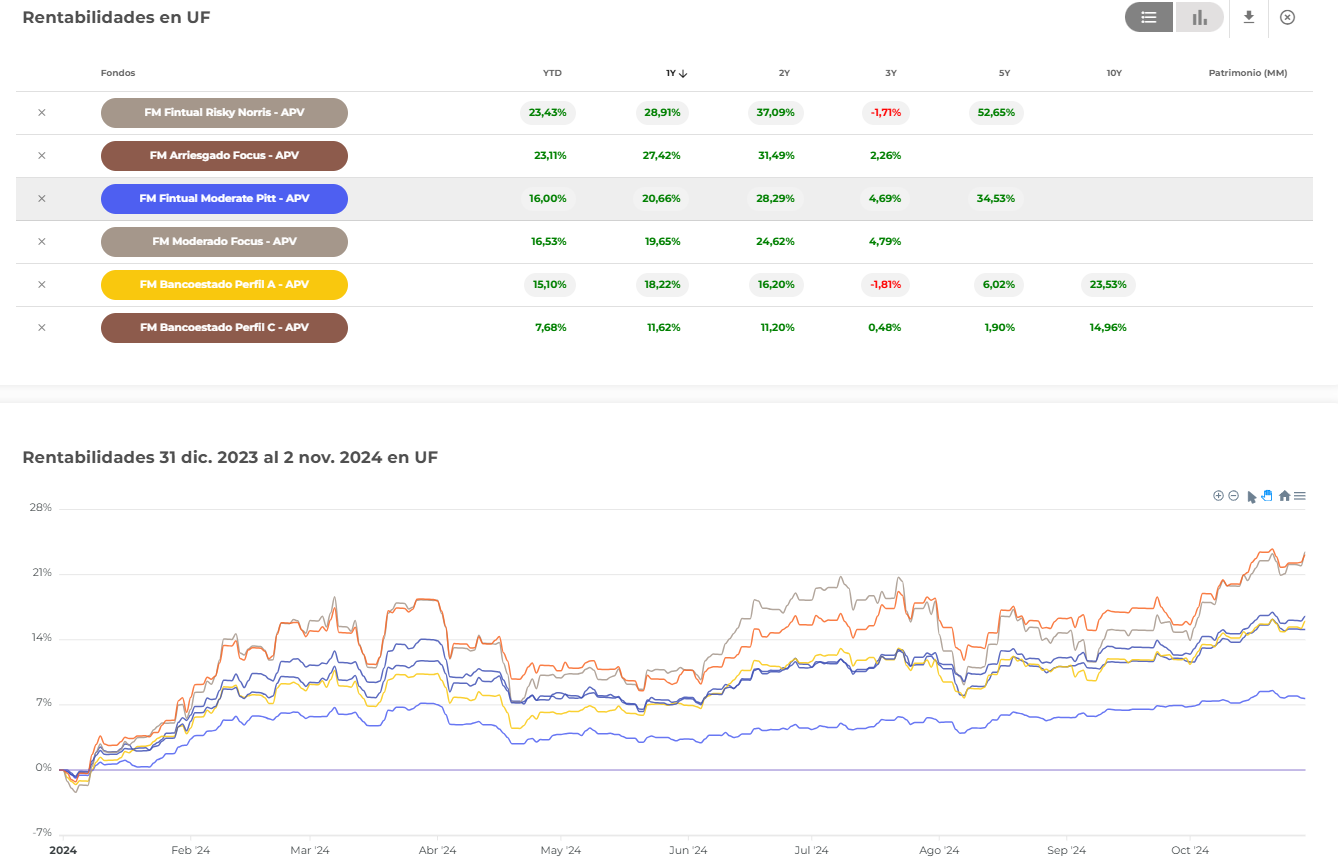Click the -1,81% 3Y value
The height and width of the screenshot is (866, 1338).
coord(886,285)
